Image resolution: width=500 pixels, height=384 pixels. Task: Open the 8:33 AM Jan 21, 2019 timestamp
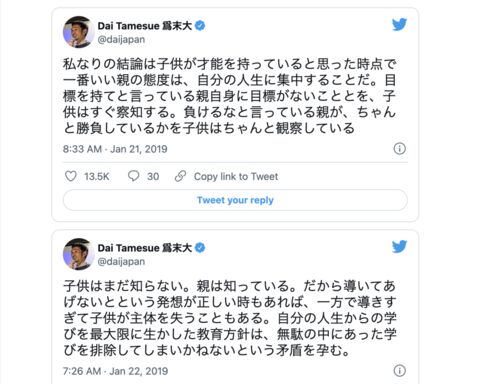(115, 149)
